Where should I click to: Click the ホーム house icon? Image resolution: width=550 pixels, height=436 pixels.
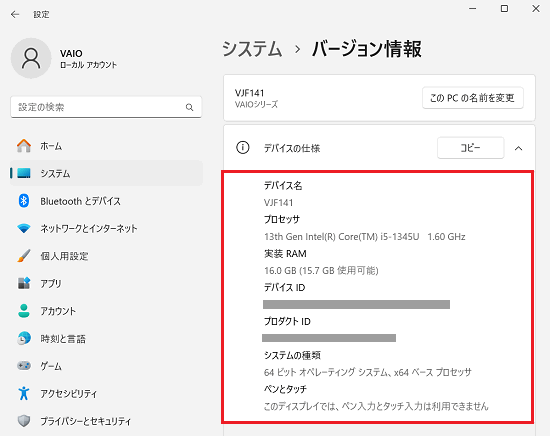point(24,146)
